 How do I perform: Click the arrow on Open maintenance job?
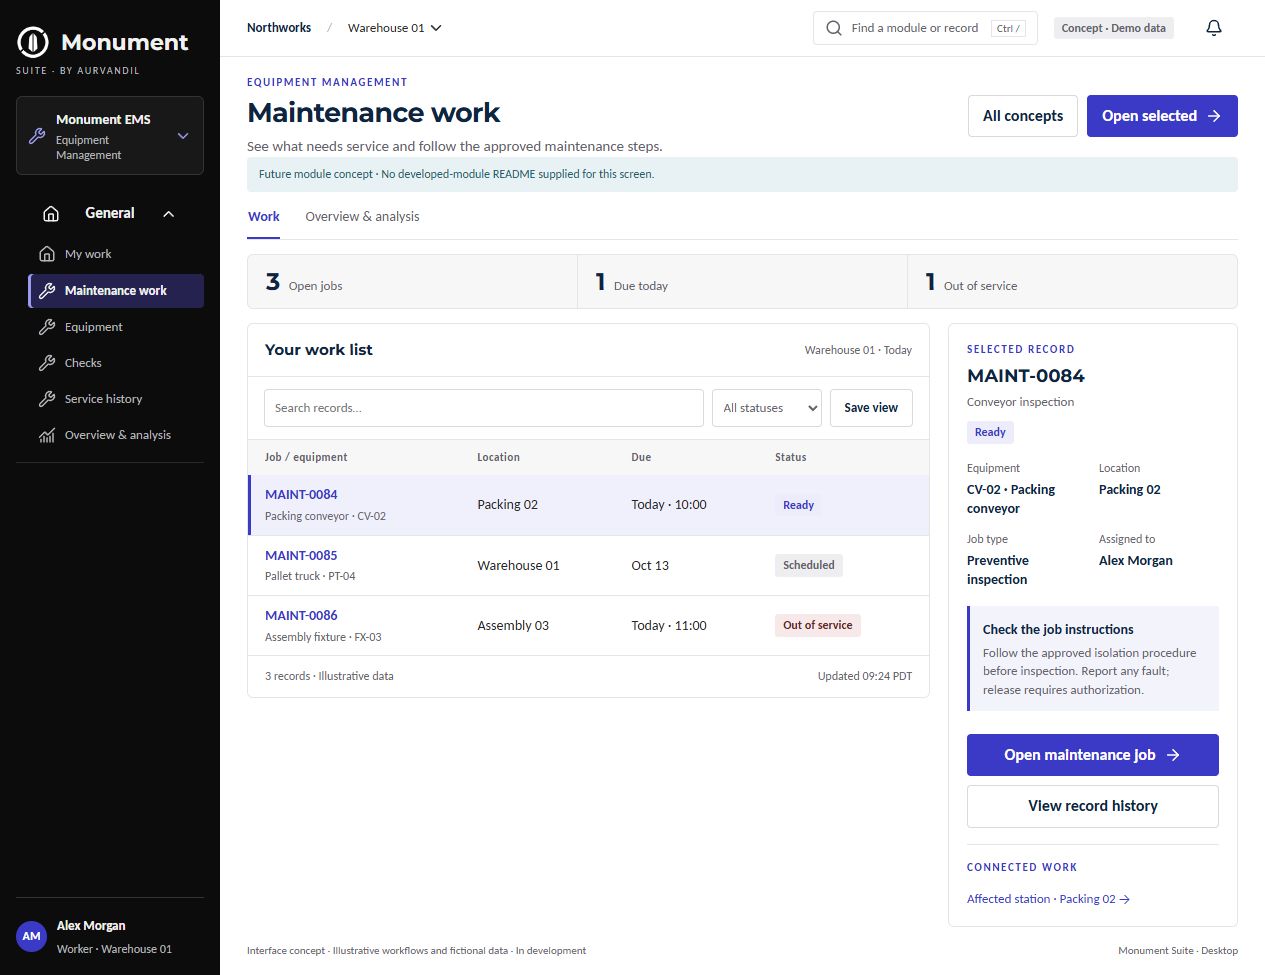pyautogui.click(x=1174, y=755)
